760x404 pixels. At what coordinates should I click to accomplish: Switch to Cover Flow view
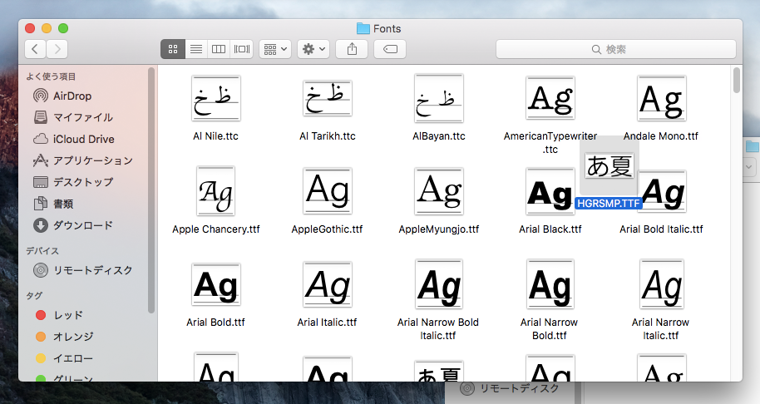[242, 49]
